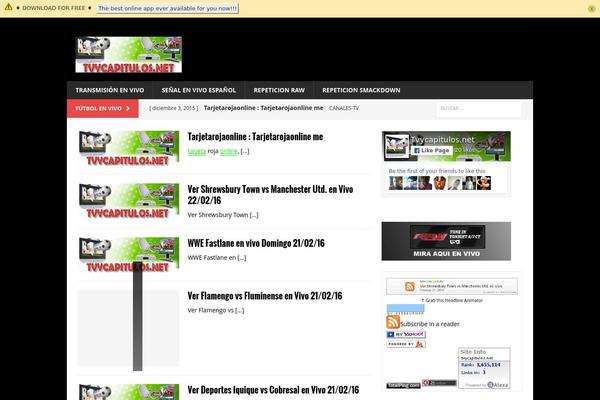Click the Alexa Site Info rank widget

[484, 368]
